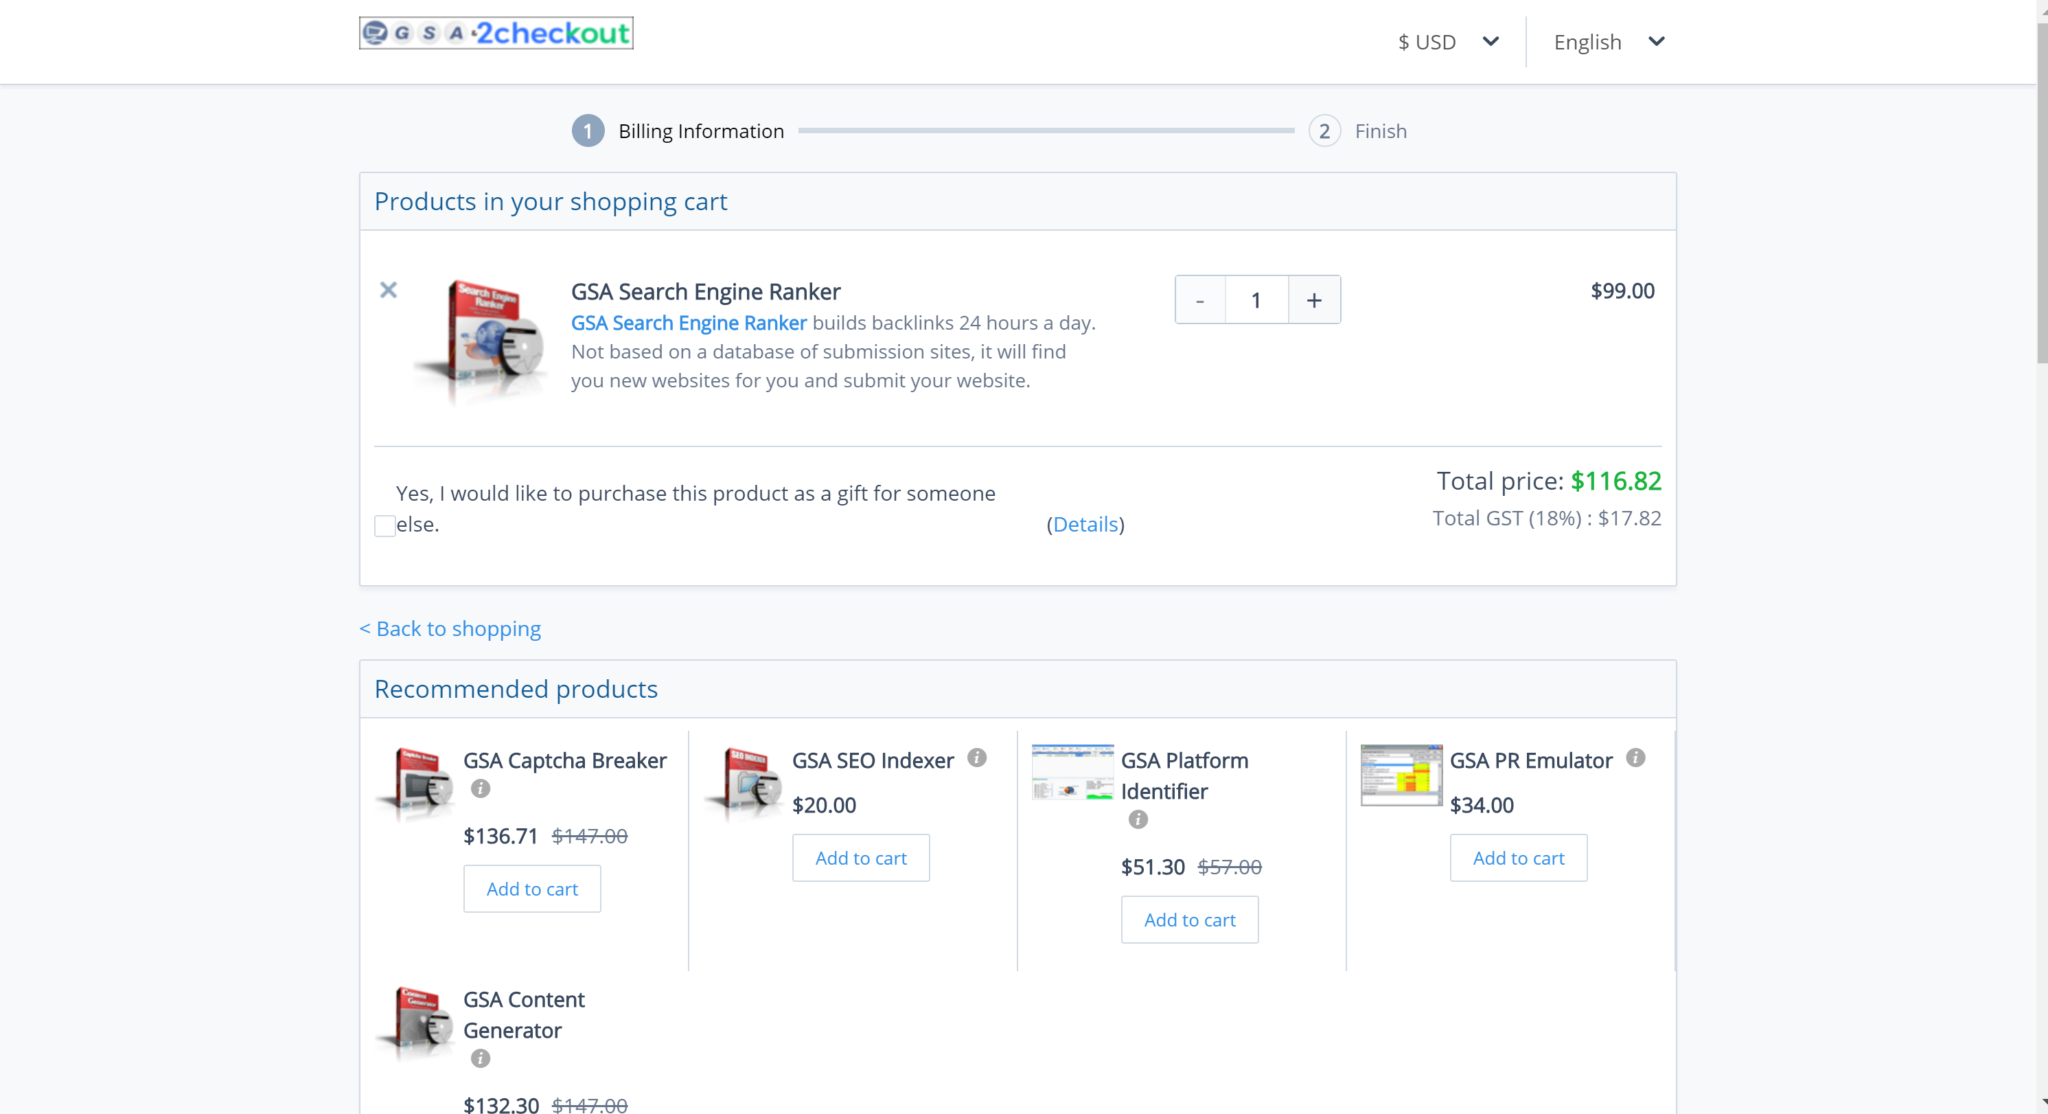Add GSA Platform Identifier to cart
The image size is (2048, 1114).
tap(1190, 920)
